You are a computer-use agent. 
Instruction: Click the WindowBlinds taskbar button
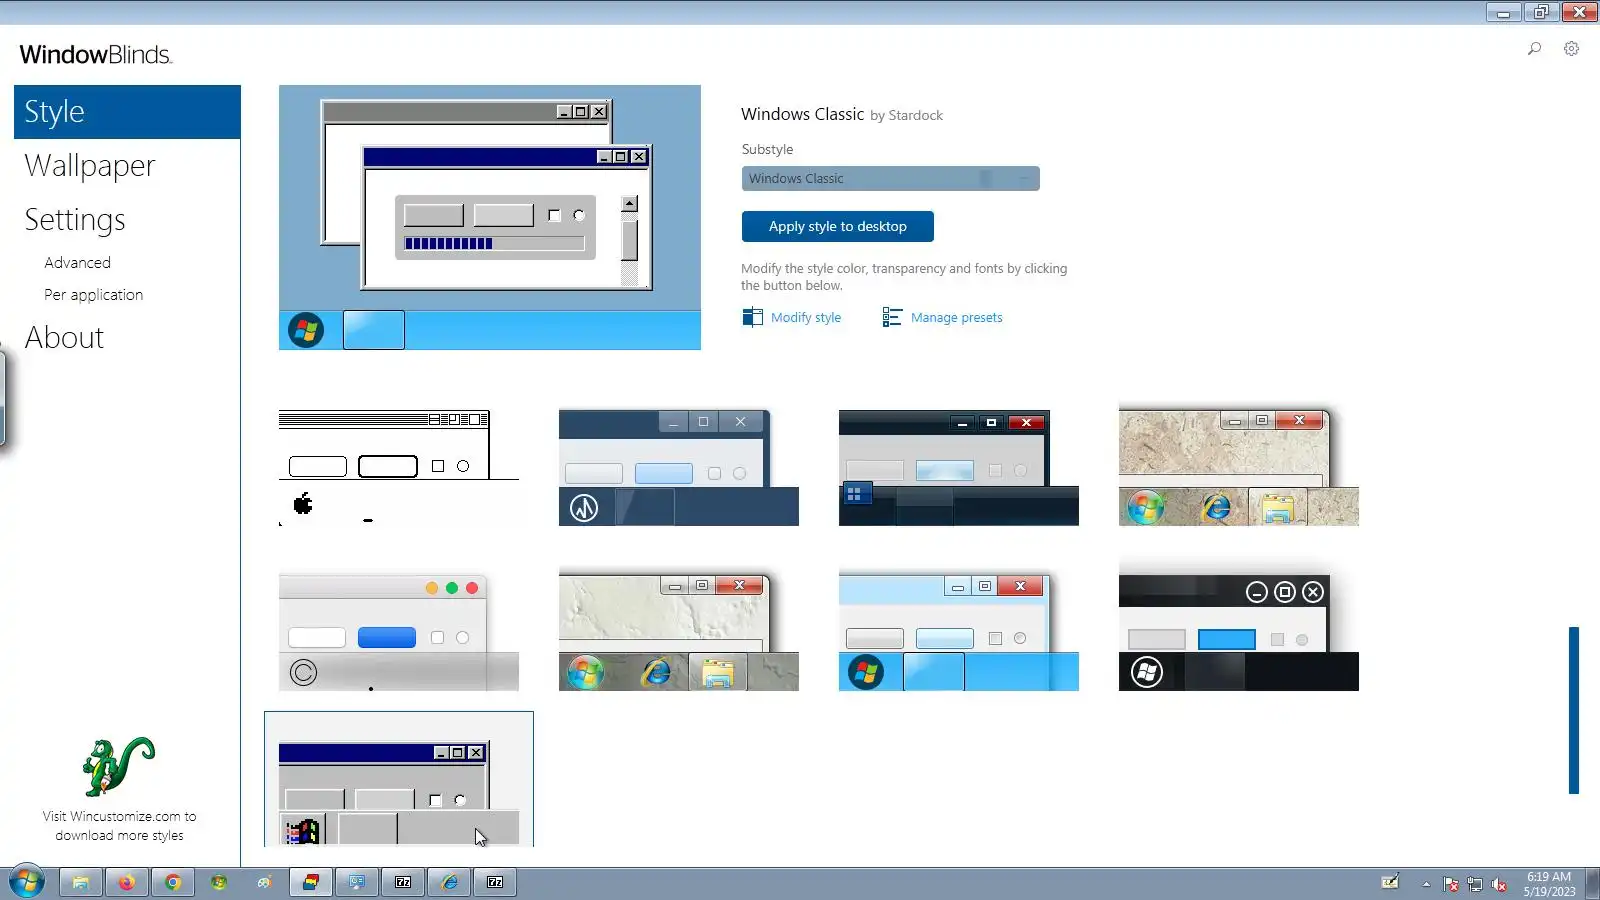tap(311, 882)
